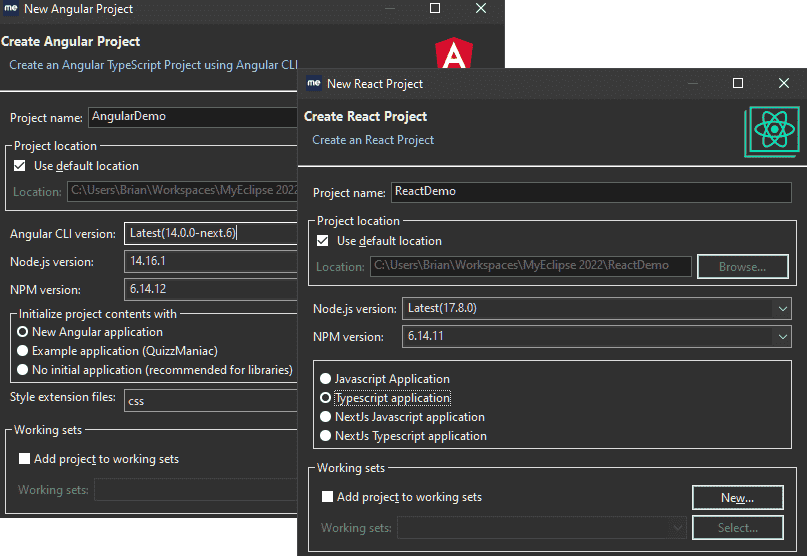The height and width of the screenshot is (556, 807).
Task: Open the React Node.js version dropdown arrow
Action: (783, 309)
